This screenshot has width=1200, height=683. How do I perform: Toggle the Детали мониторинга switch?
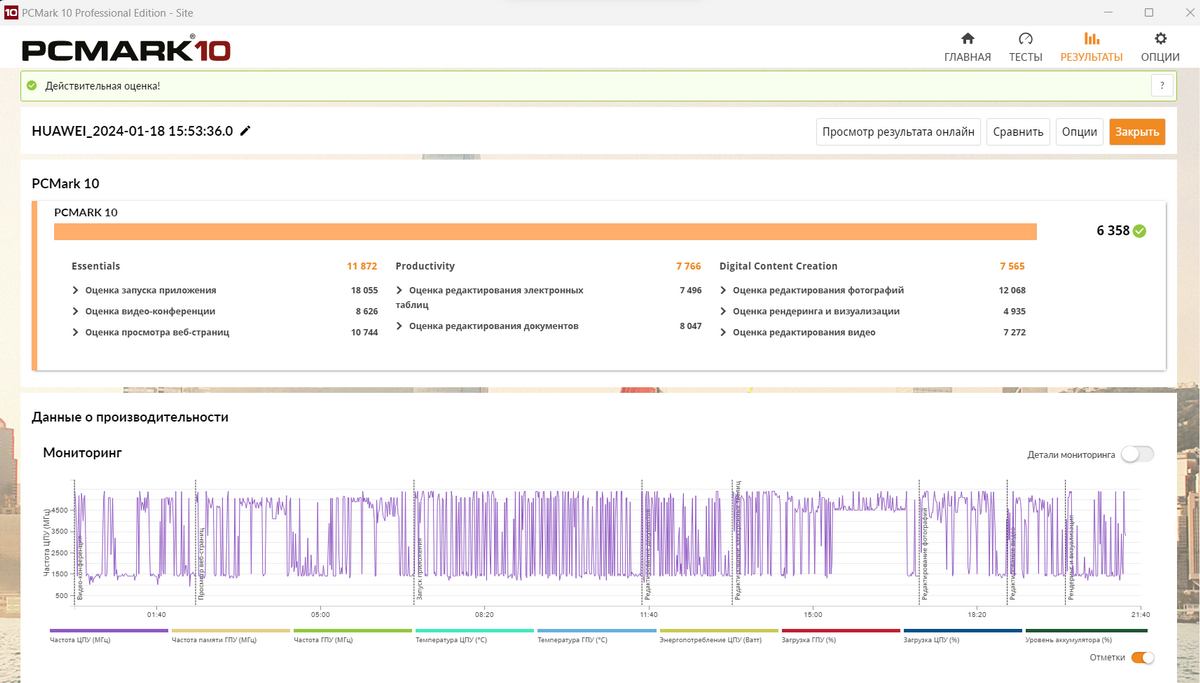[1137, 454]
